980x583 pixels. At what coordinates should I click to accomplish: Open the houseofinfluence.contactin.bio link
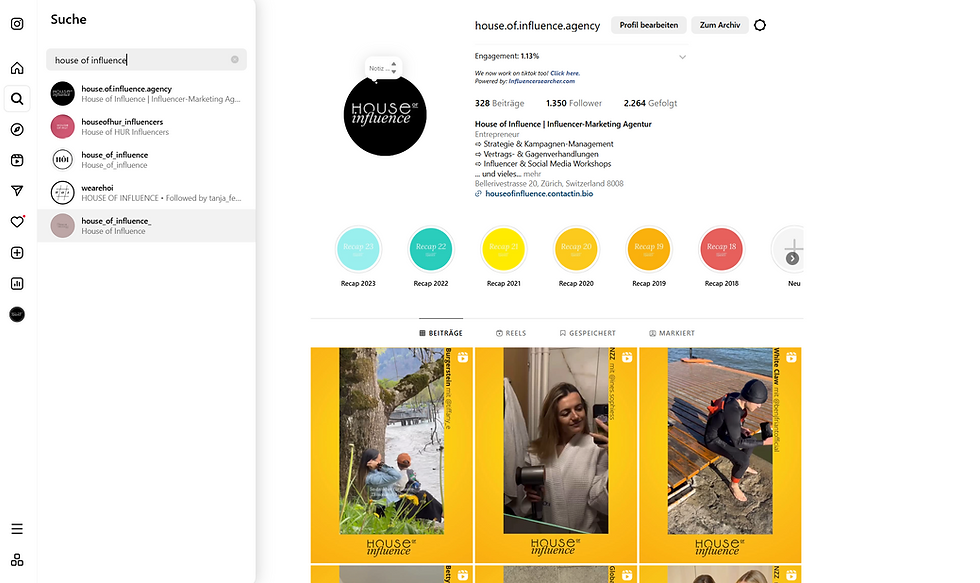[x=539, y=194]
